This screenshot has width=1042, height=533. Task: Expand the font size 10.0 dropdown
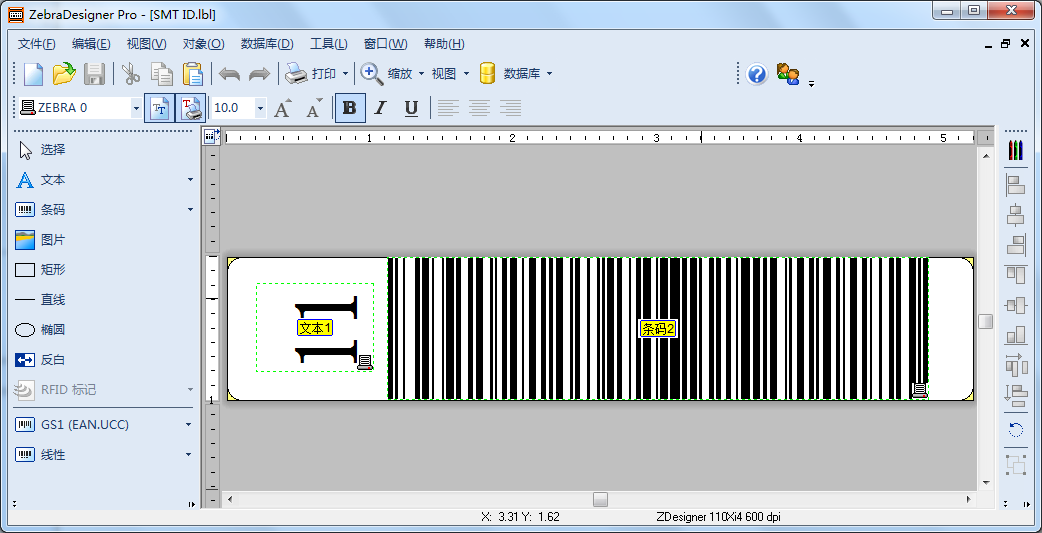point(260,108)
